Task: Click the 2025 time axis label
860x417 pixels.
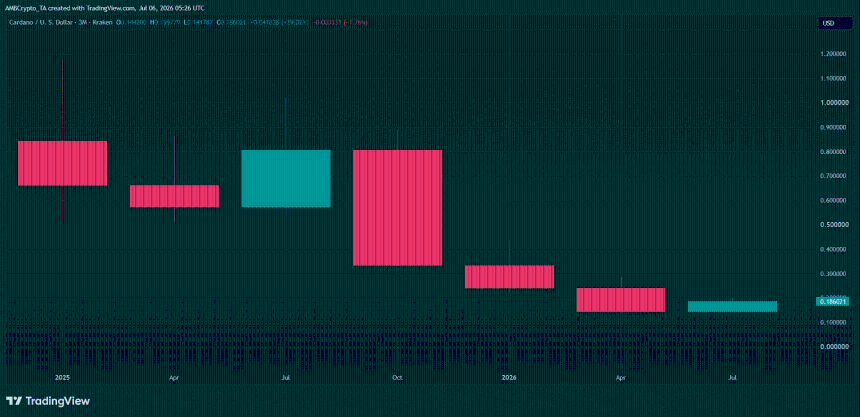Action: 63,377
